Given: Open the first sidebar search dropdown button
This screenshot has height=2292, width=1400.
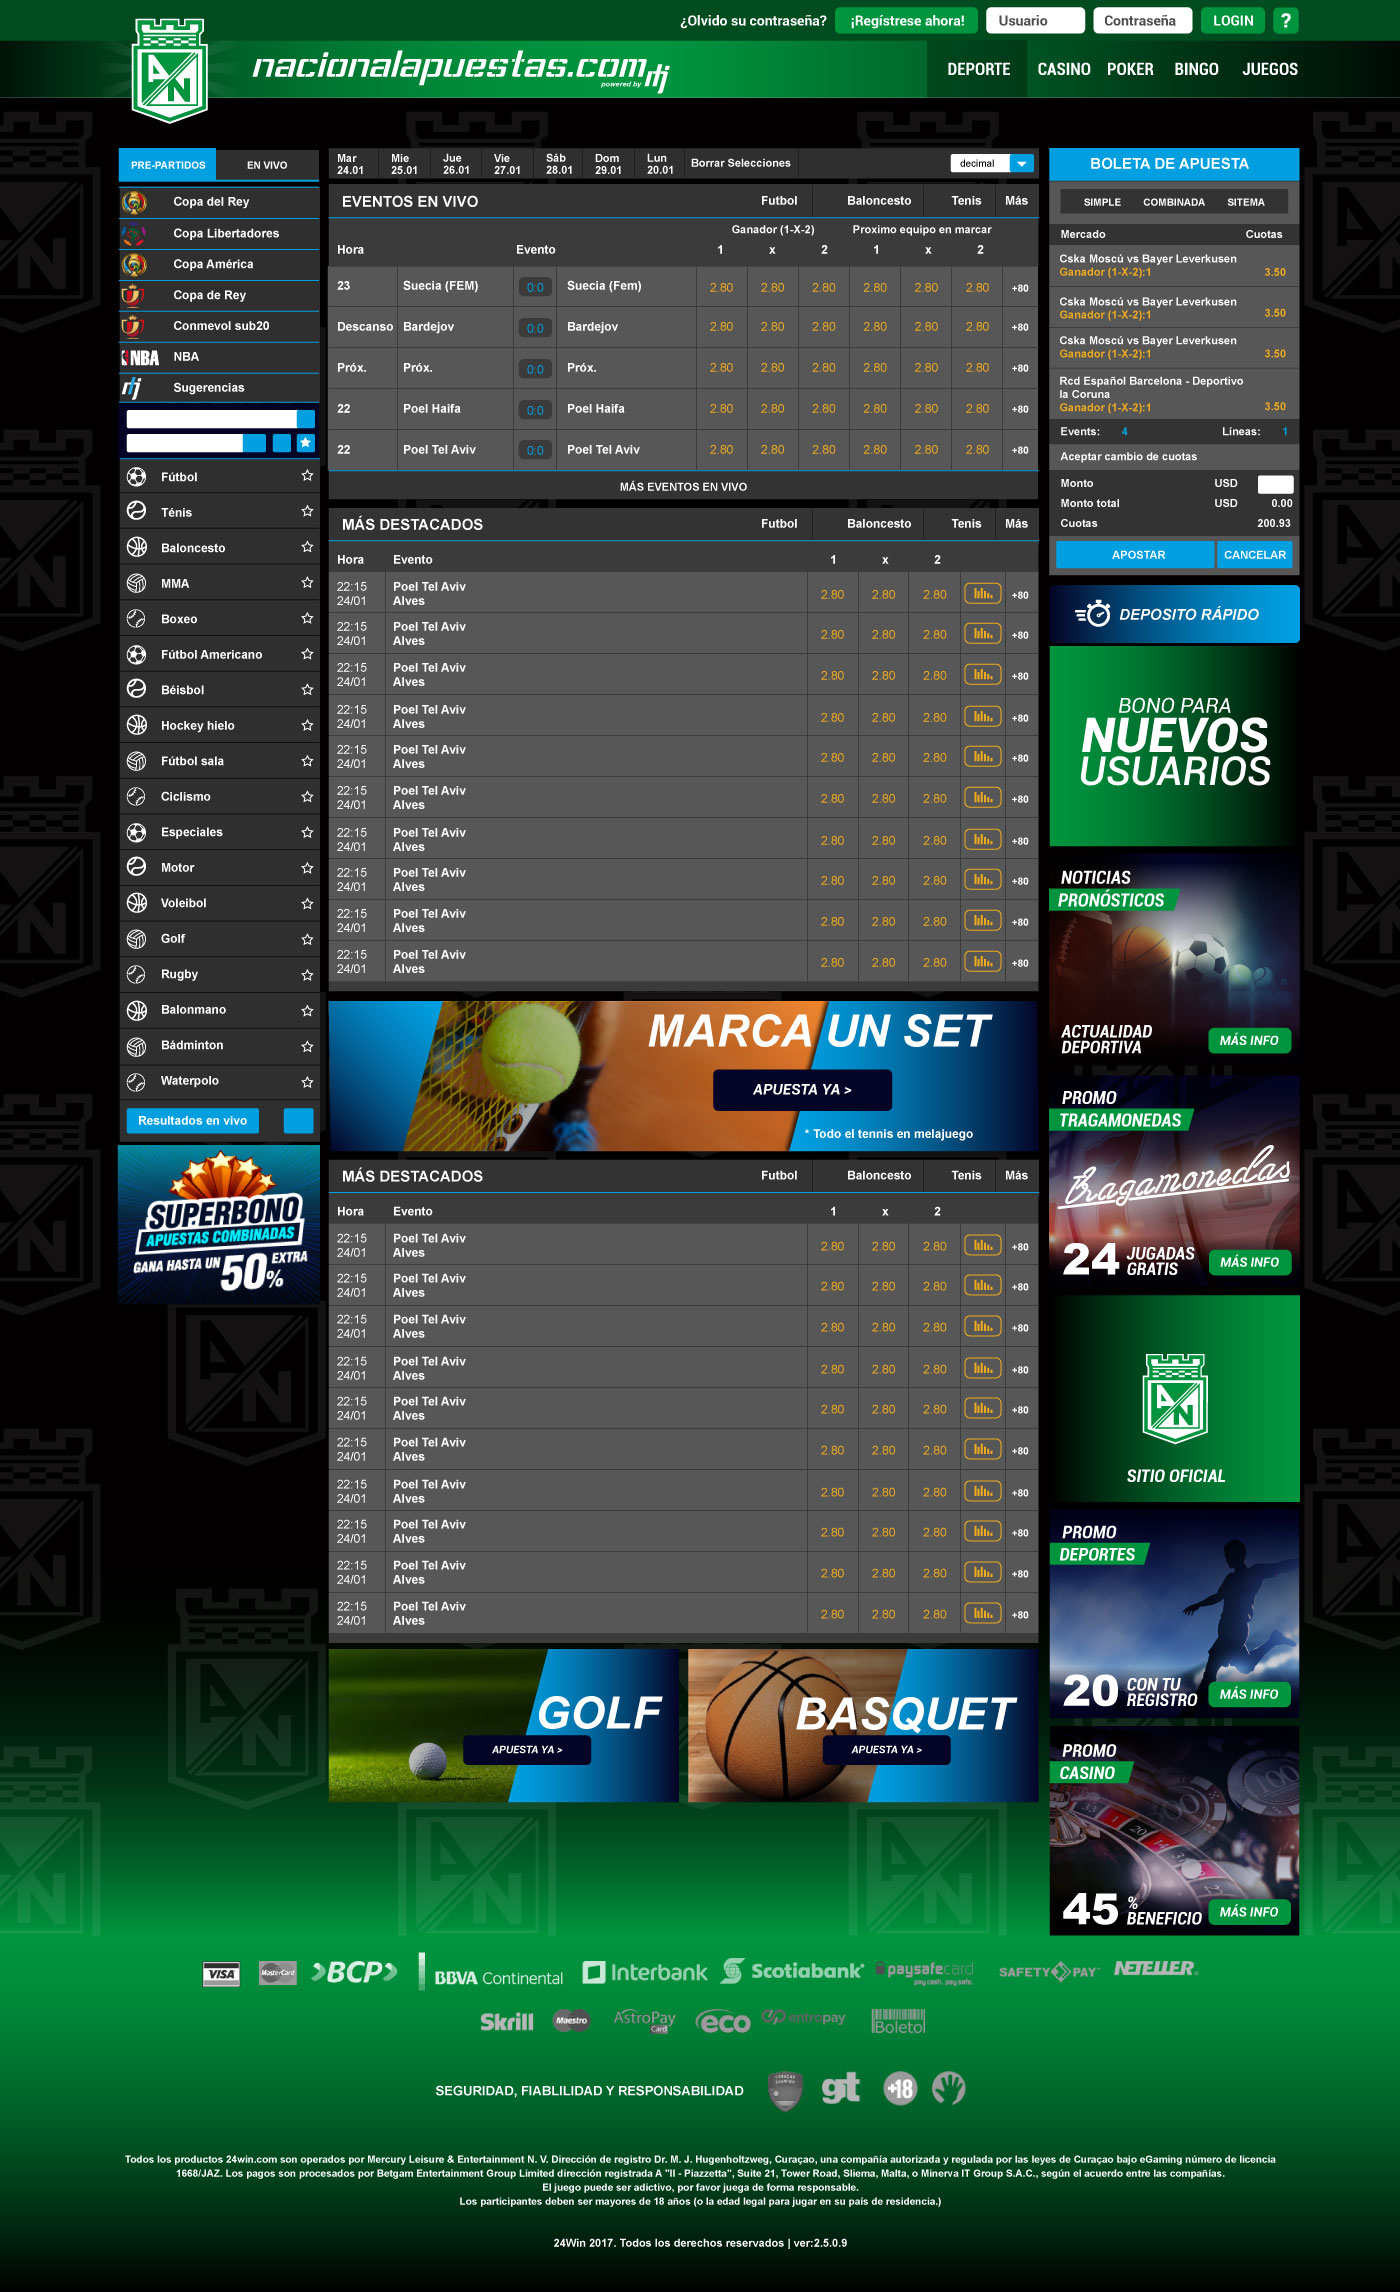Looking at the screenshot, I should point(306,419).
